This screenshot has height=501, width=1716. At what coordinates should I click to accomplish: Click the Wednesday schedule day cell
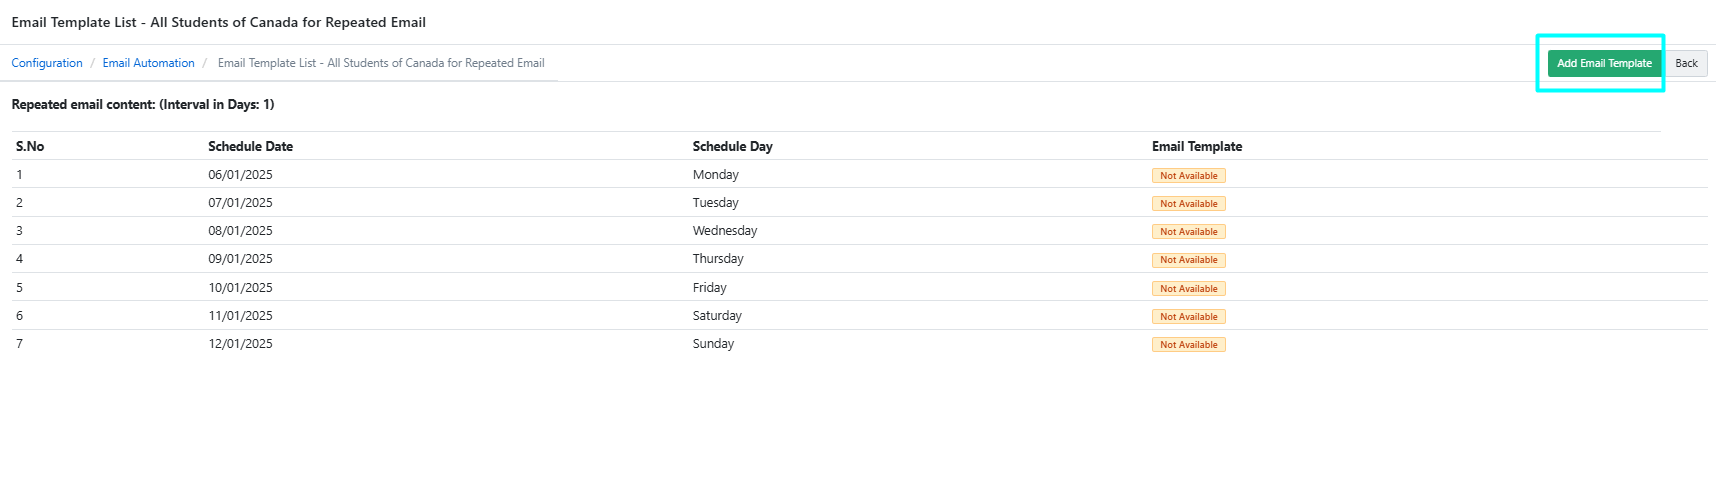(724, 231)
